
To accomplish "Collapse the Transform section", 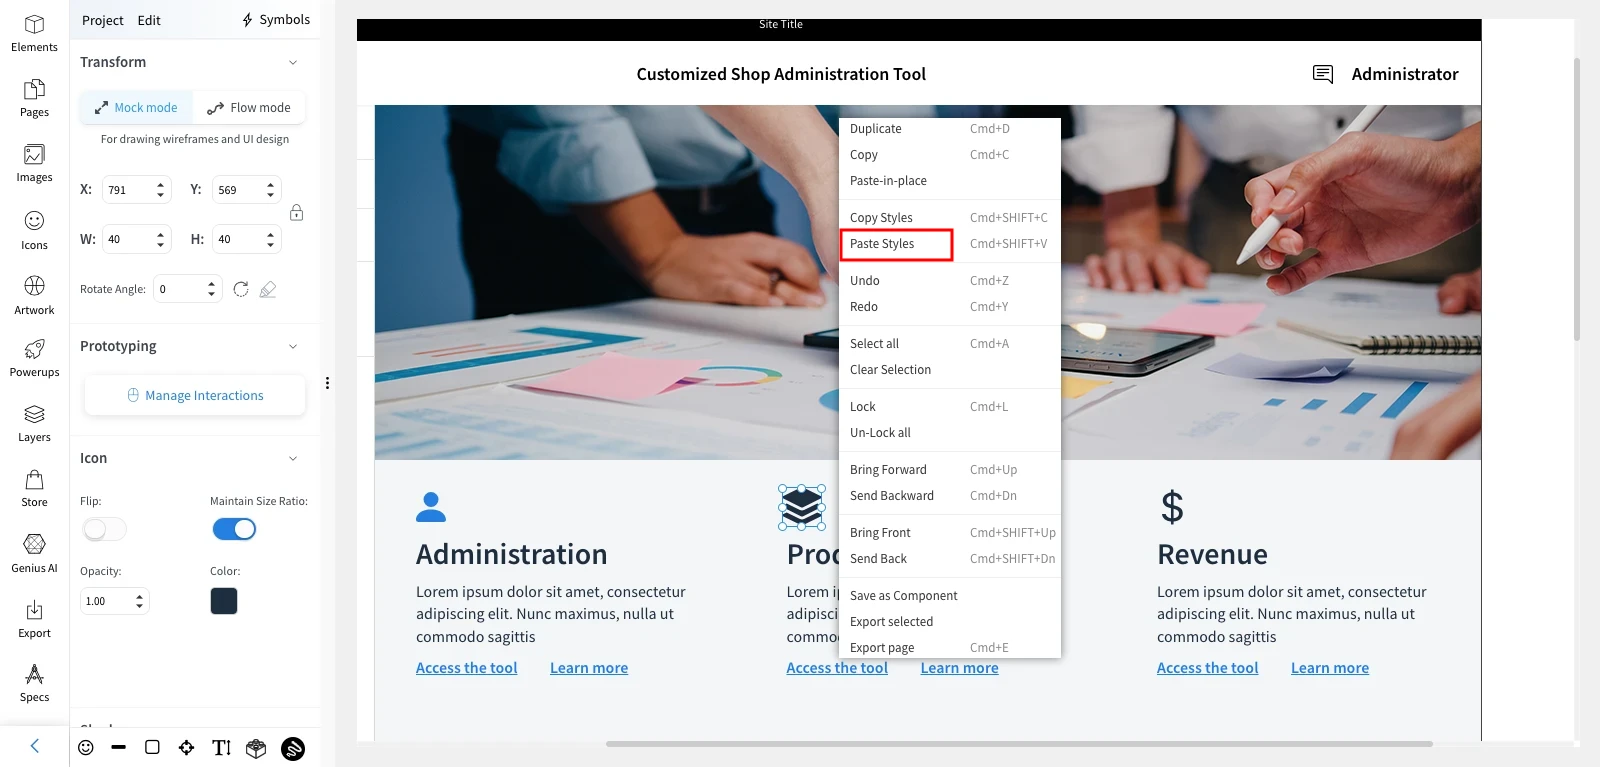I will 293,62.
